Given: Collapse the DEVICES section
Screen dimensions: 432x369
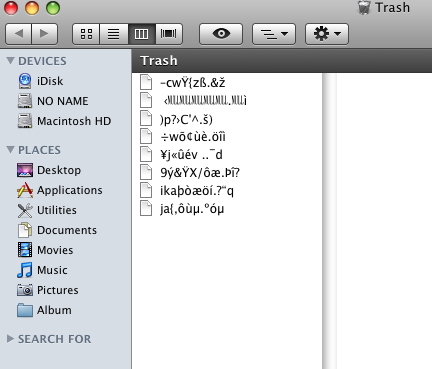Looking at the screenshot, I should tap(11, 61).
